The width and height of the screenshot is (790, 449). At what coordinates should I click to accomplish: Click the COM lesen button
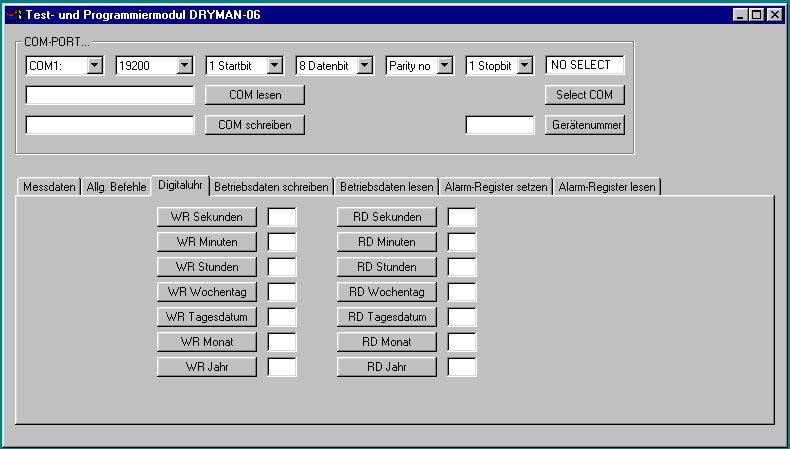pos(255,95)
